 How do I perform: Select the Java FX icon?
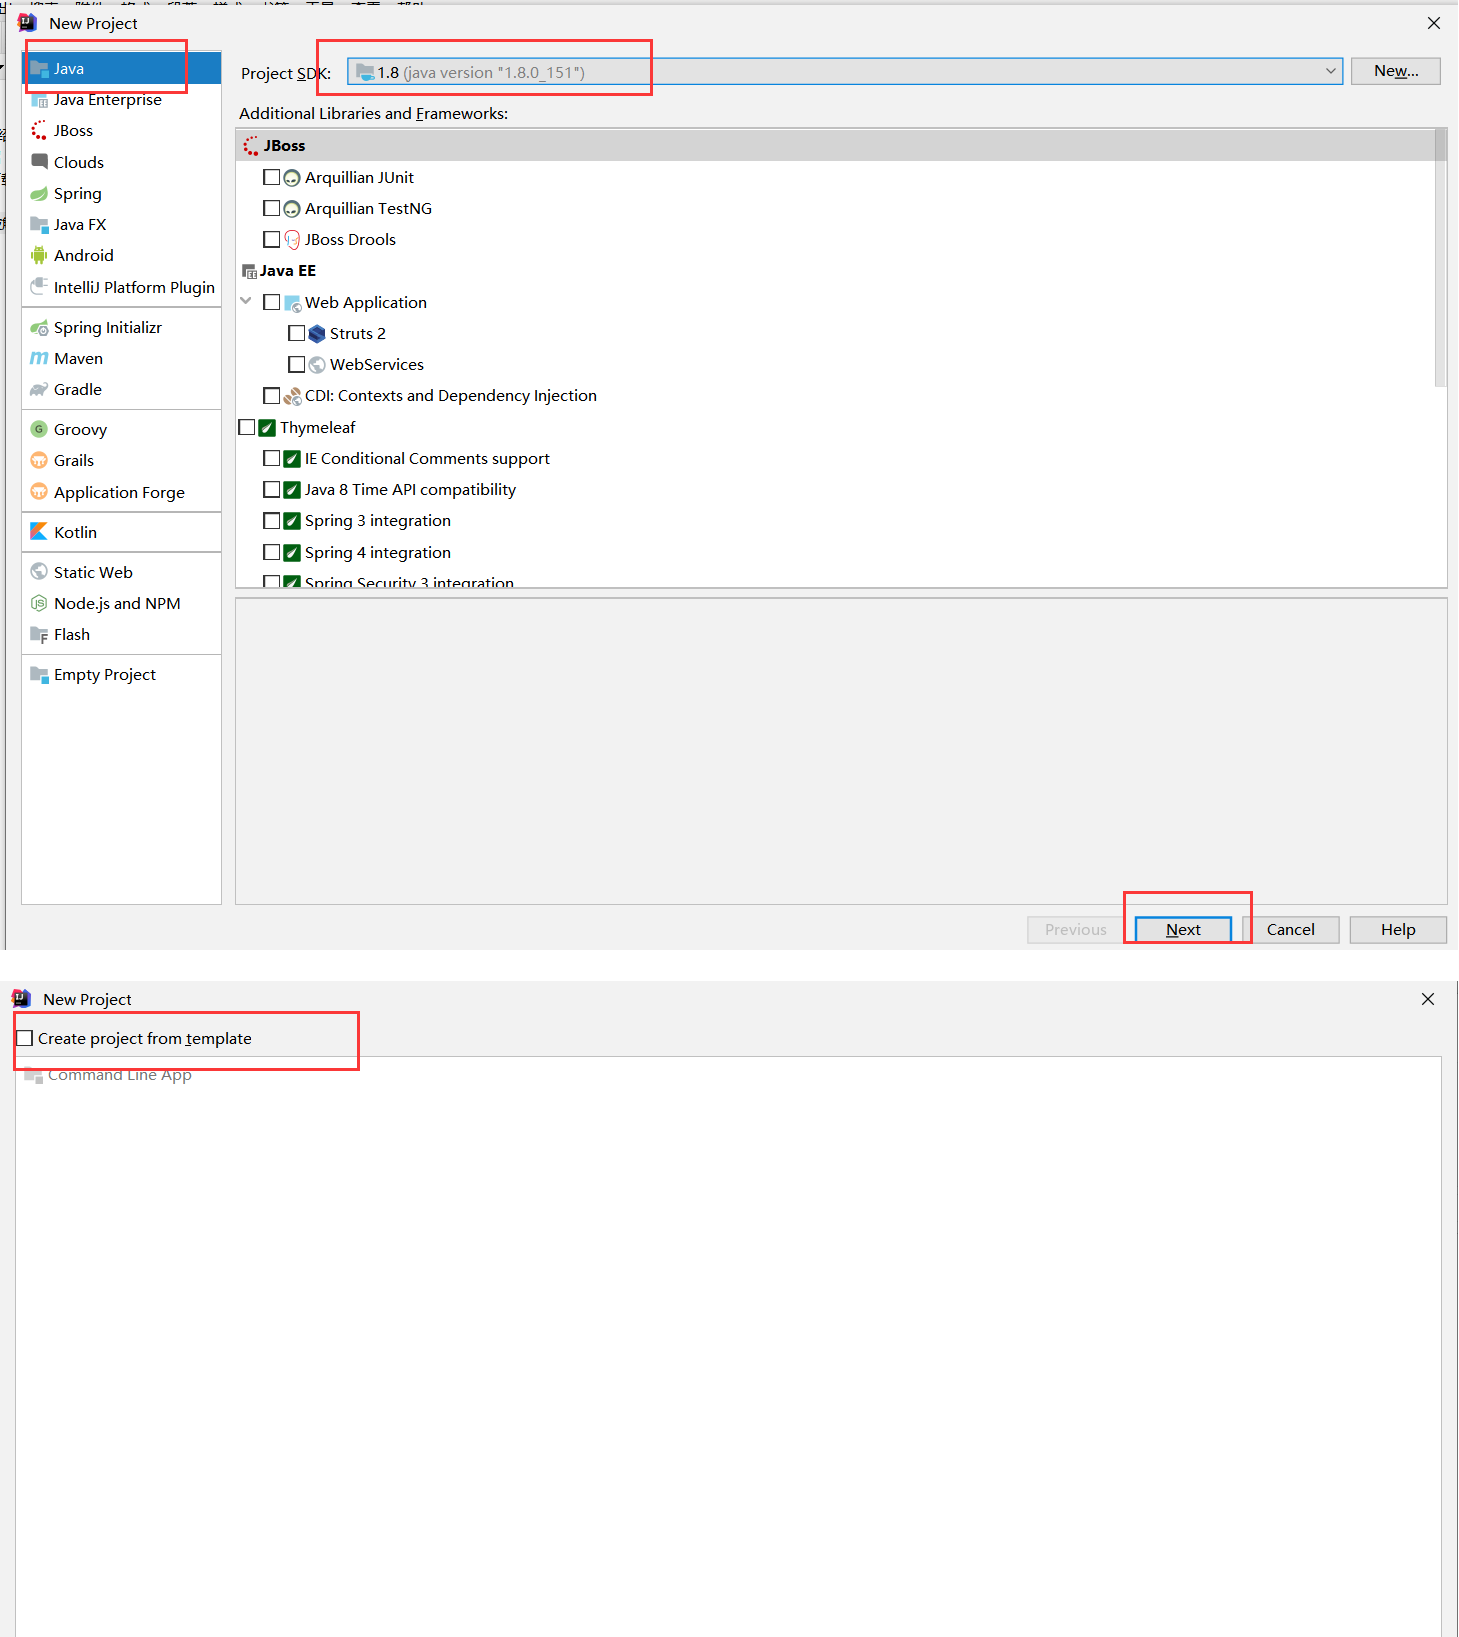(39, 224)
